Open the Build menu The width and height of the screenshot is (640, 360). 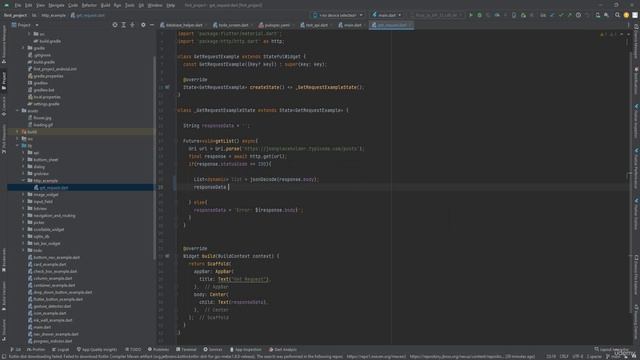pos(105,5)
